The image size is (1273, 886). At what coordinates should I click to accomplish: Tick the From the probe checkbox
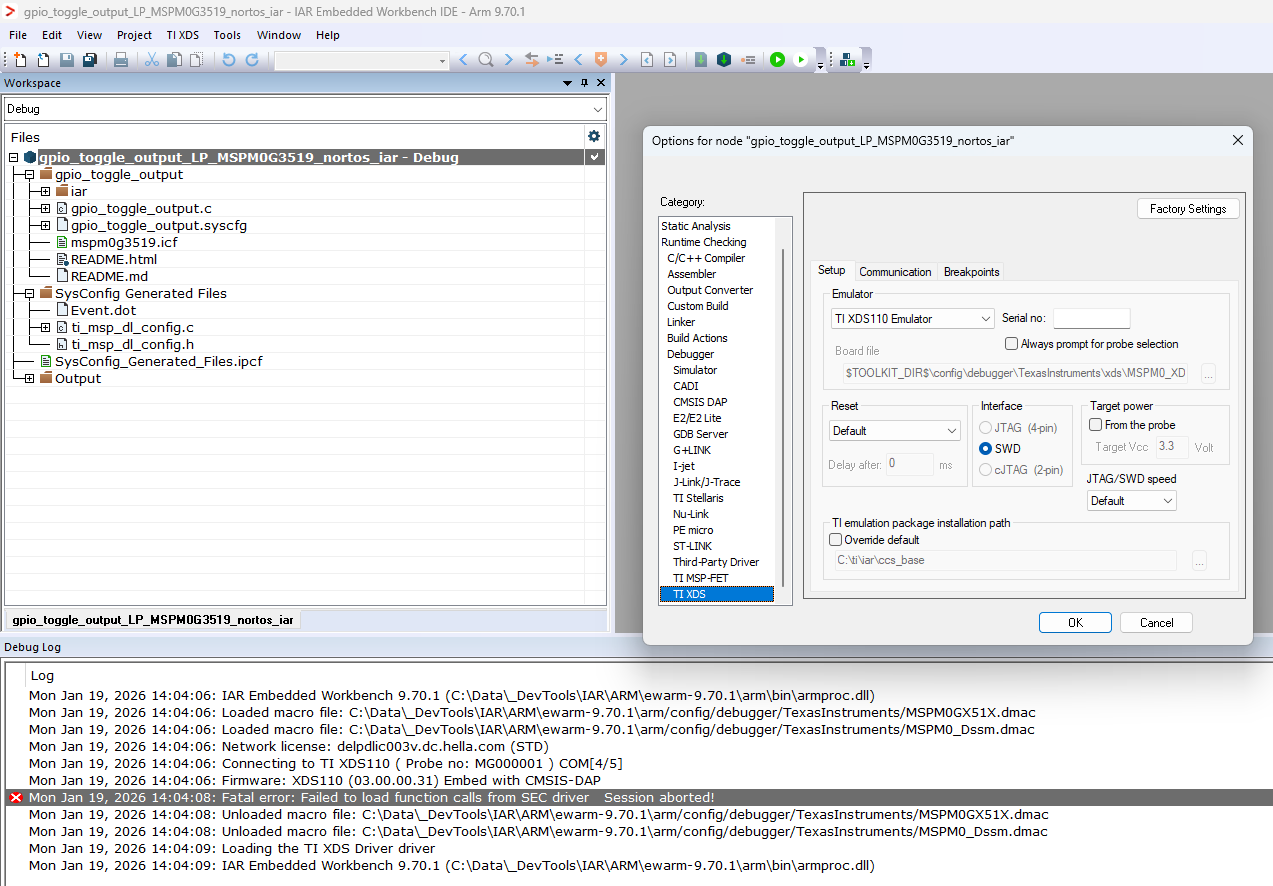pyautogui.click(x=1095, y=425)
